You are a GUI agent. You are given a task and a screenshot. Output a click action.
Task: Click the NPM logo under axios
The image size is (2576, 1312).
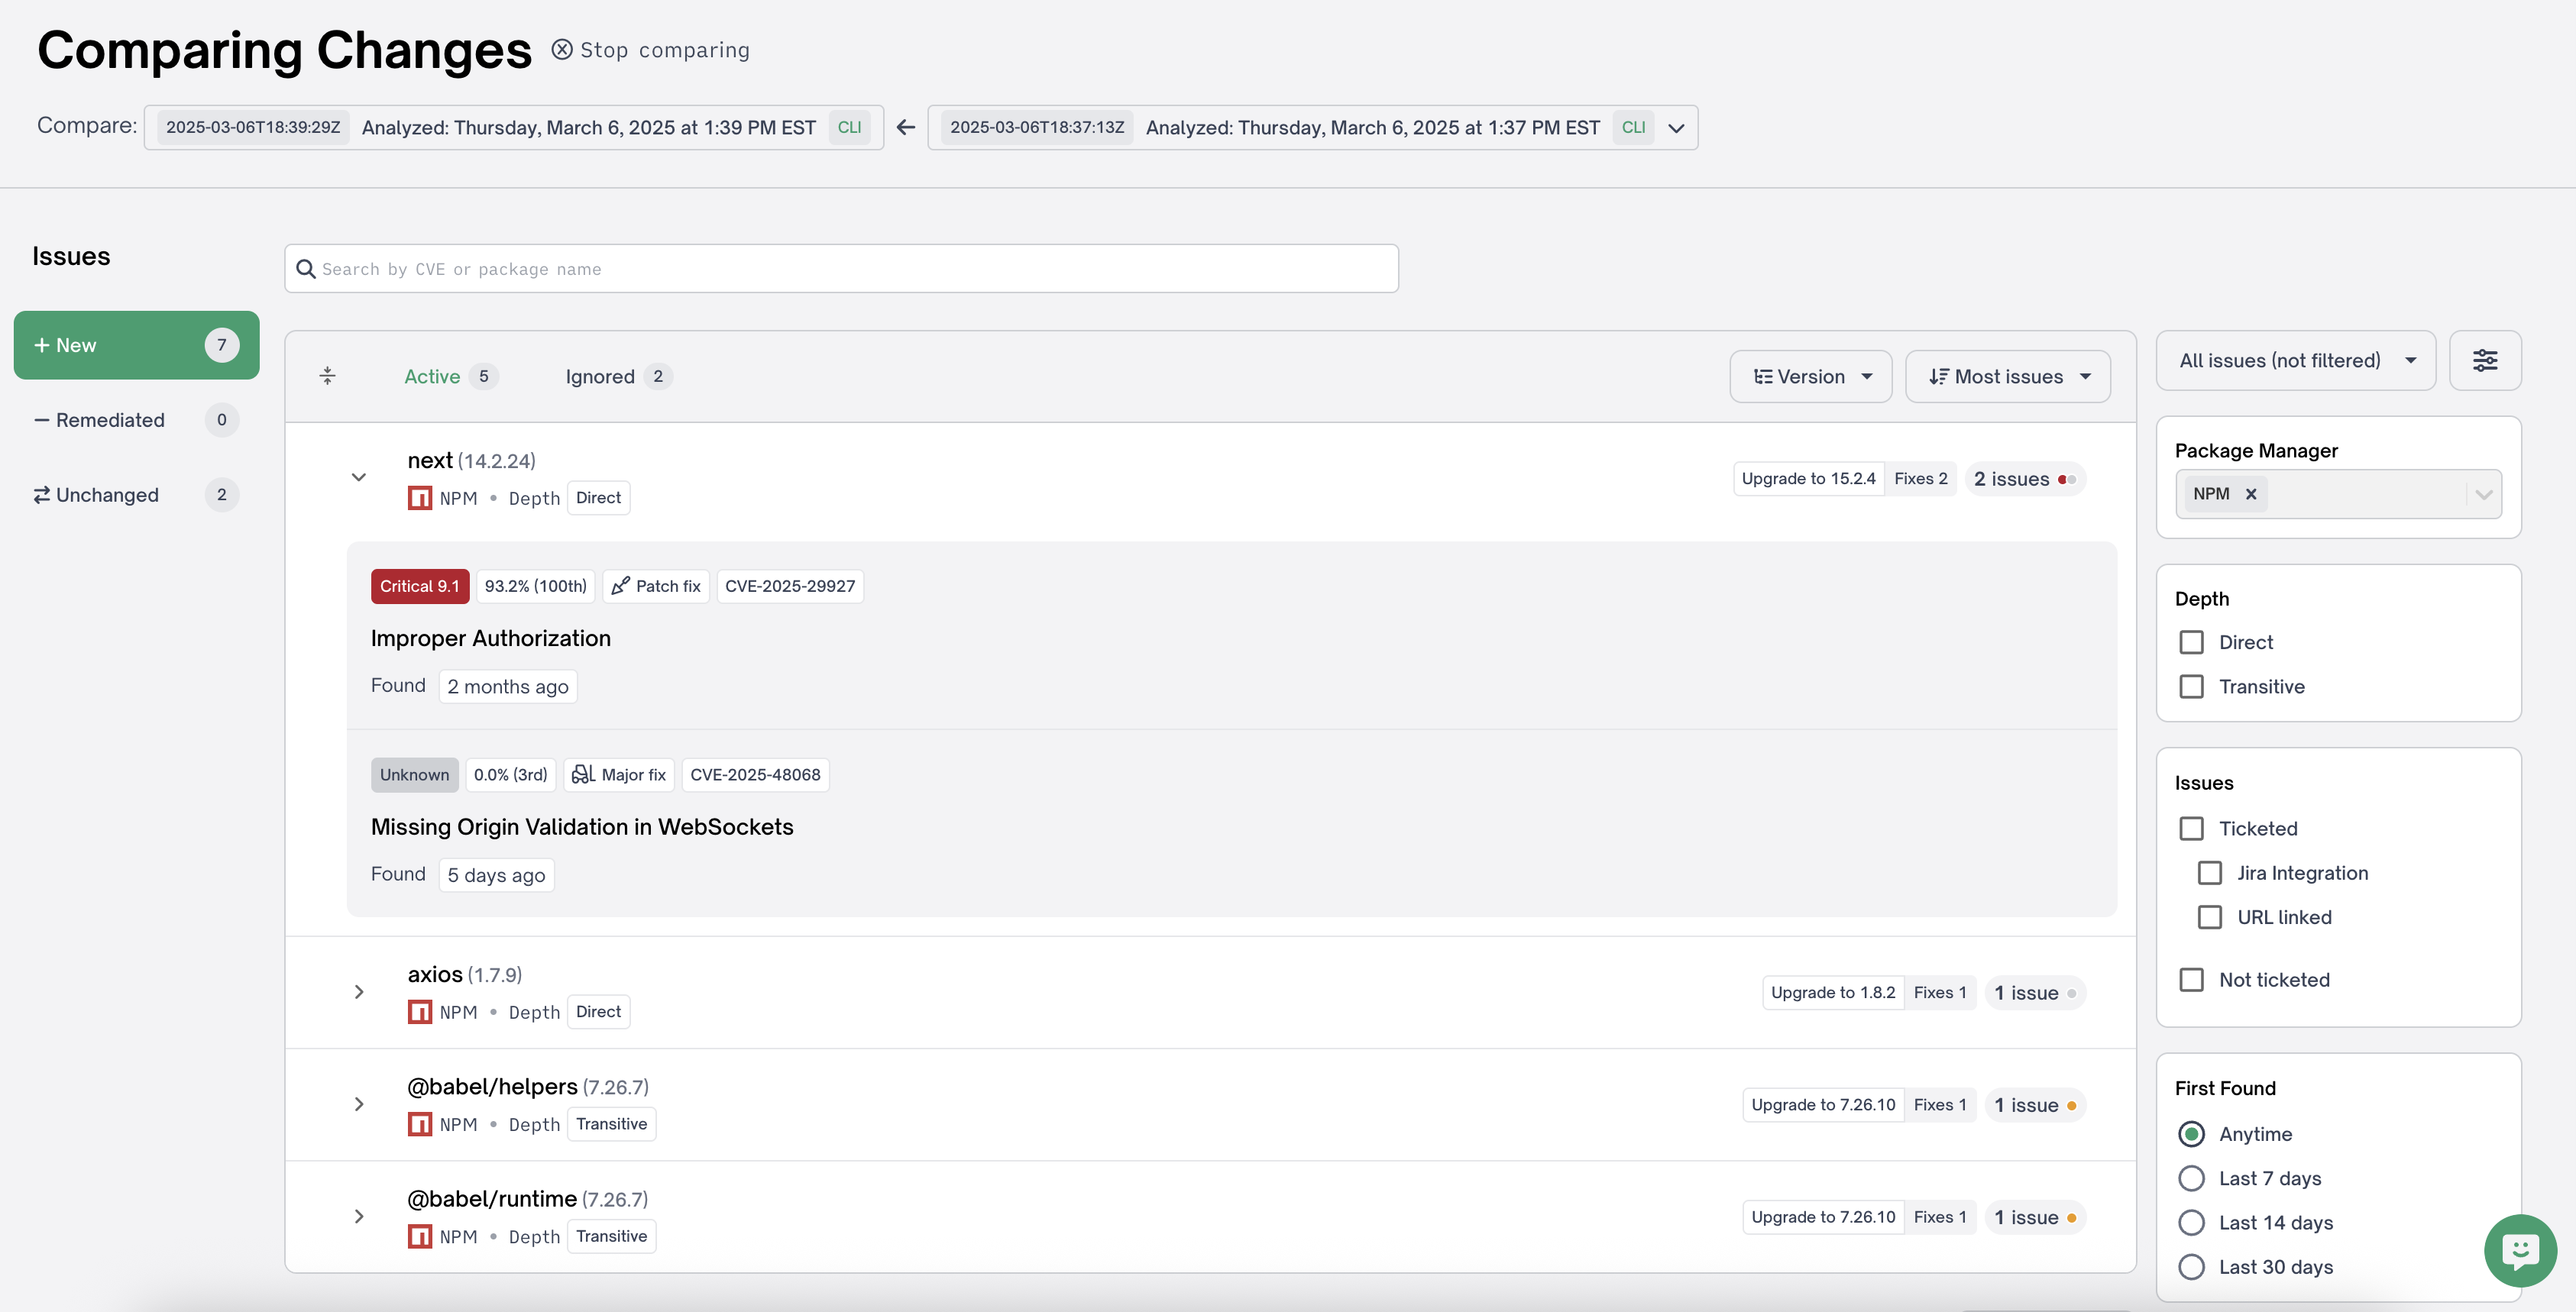point(420,1012)
